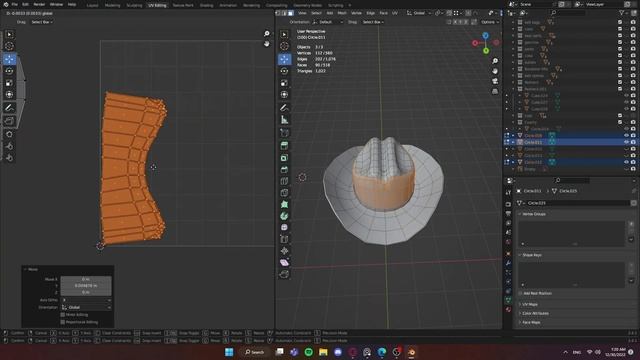
Task: Click the green Y axis on navigation gizmo
Action: pos(486,51)
